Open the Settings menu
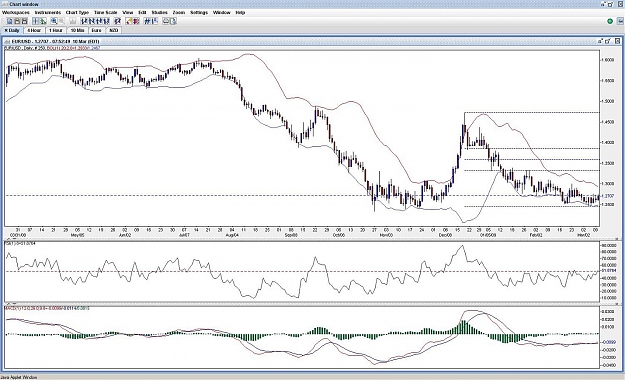The height and width of the screenshot is (380, 625). (199, 13)
